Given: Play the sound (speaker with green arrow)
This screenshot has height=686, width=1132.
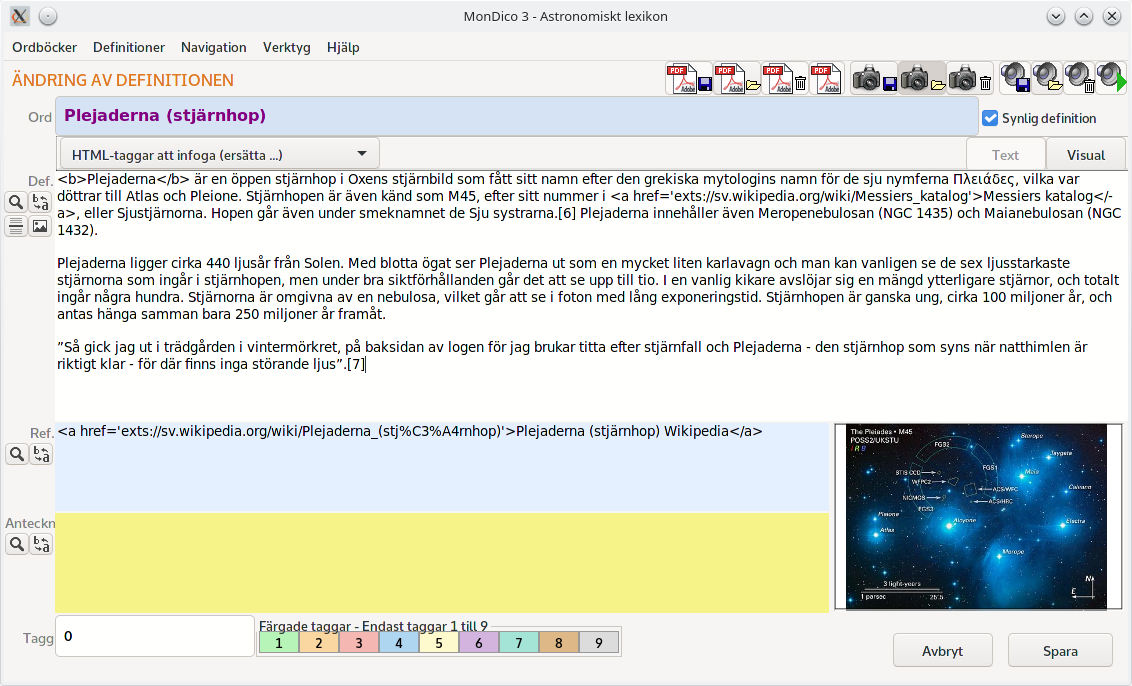Looking at the screenshot, I should (x=1111, y=78).
